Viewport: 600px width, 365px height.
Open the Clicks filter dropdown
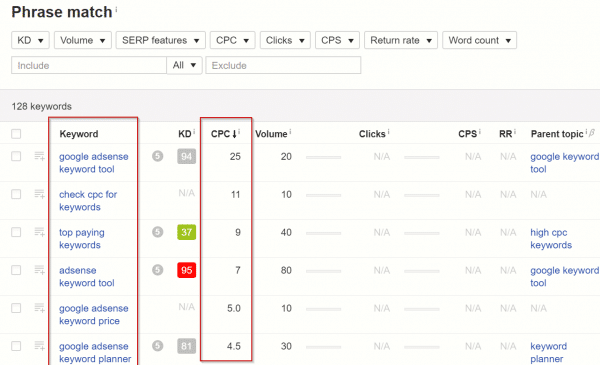click(285, 40)
